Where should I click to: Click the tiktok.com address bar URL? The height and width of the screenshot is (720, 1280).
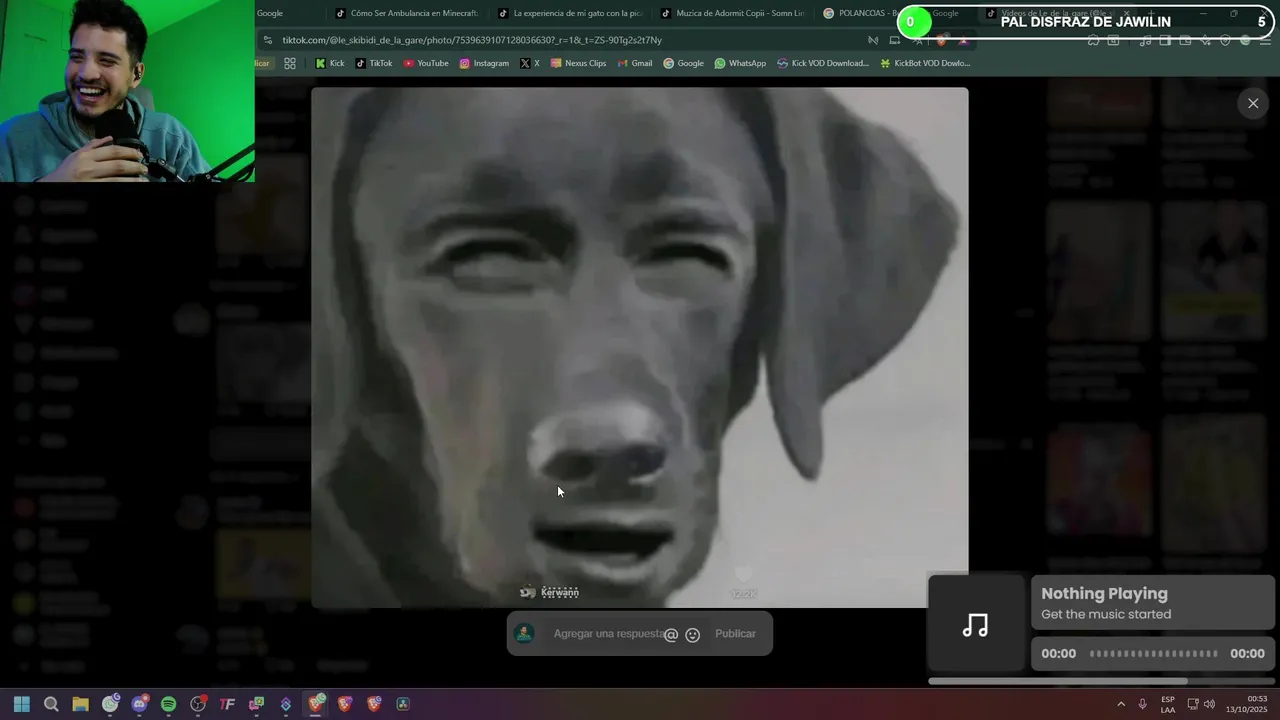pos(472,40)
